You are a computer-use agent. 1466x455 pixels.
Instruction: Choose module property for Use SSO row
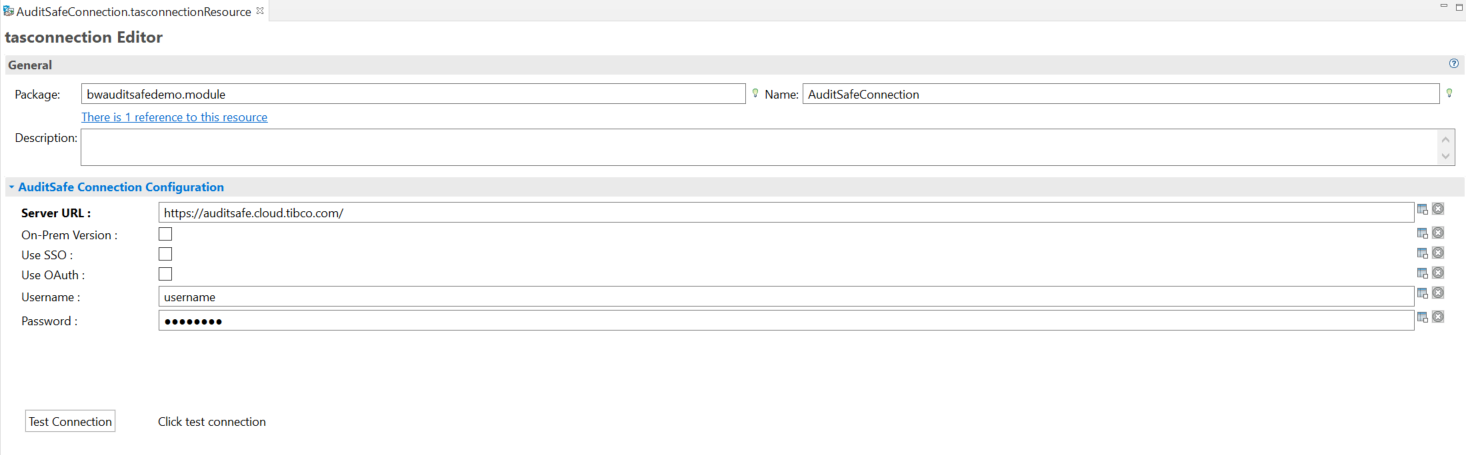point(1422,252)
